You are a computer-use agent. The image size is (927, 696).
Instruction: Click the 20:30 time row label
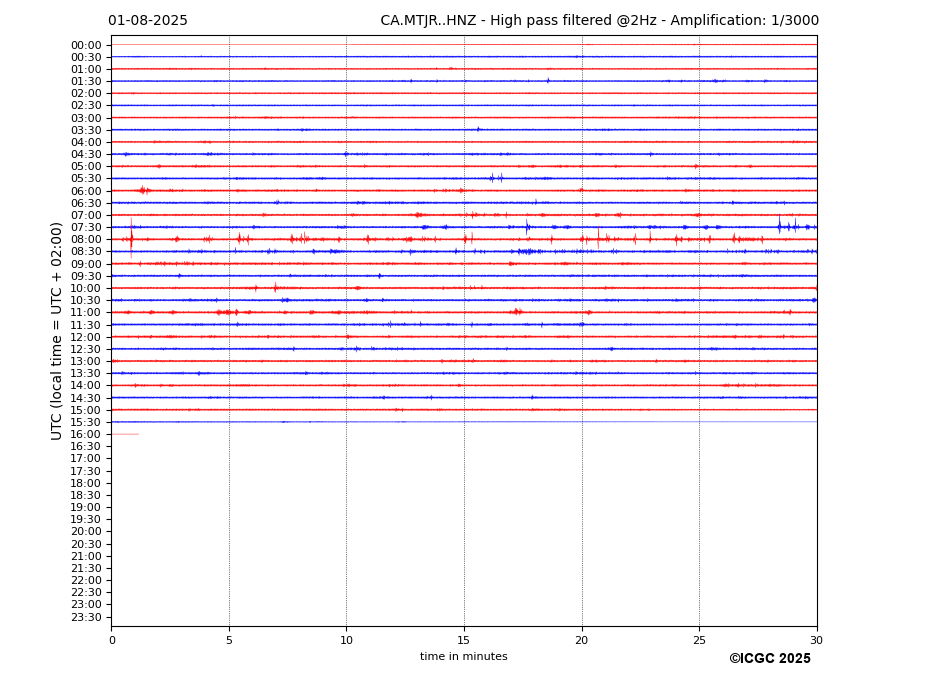tap(86, 544)
